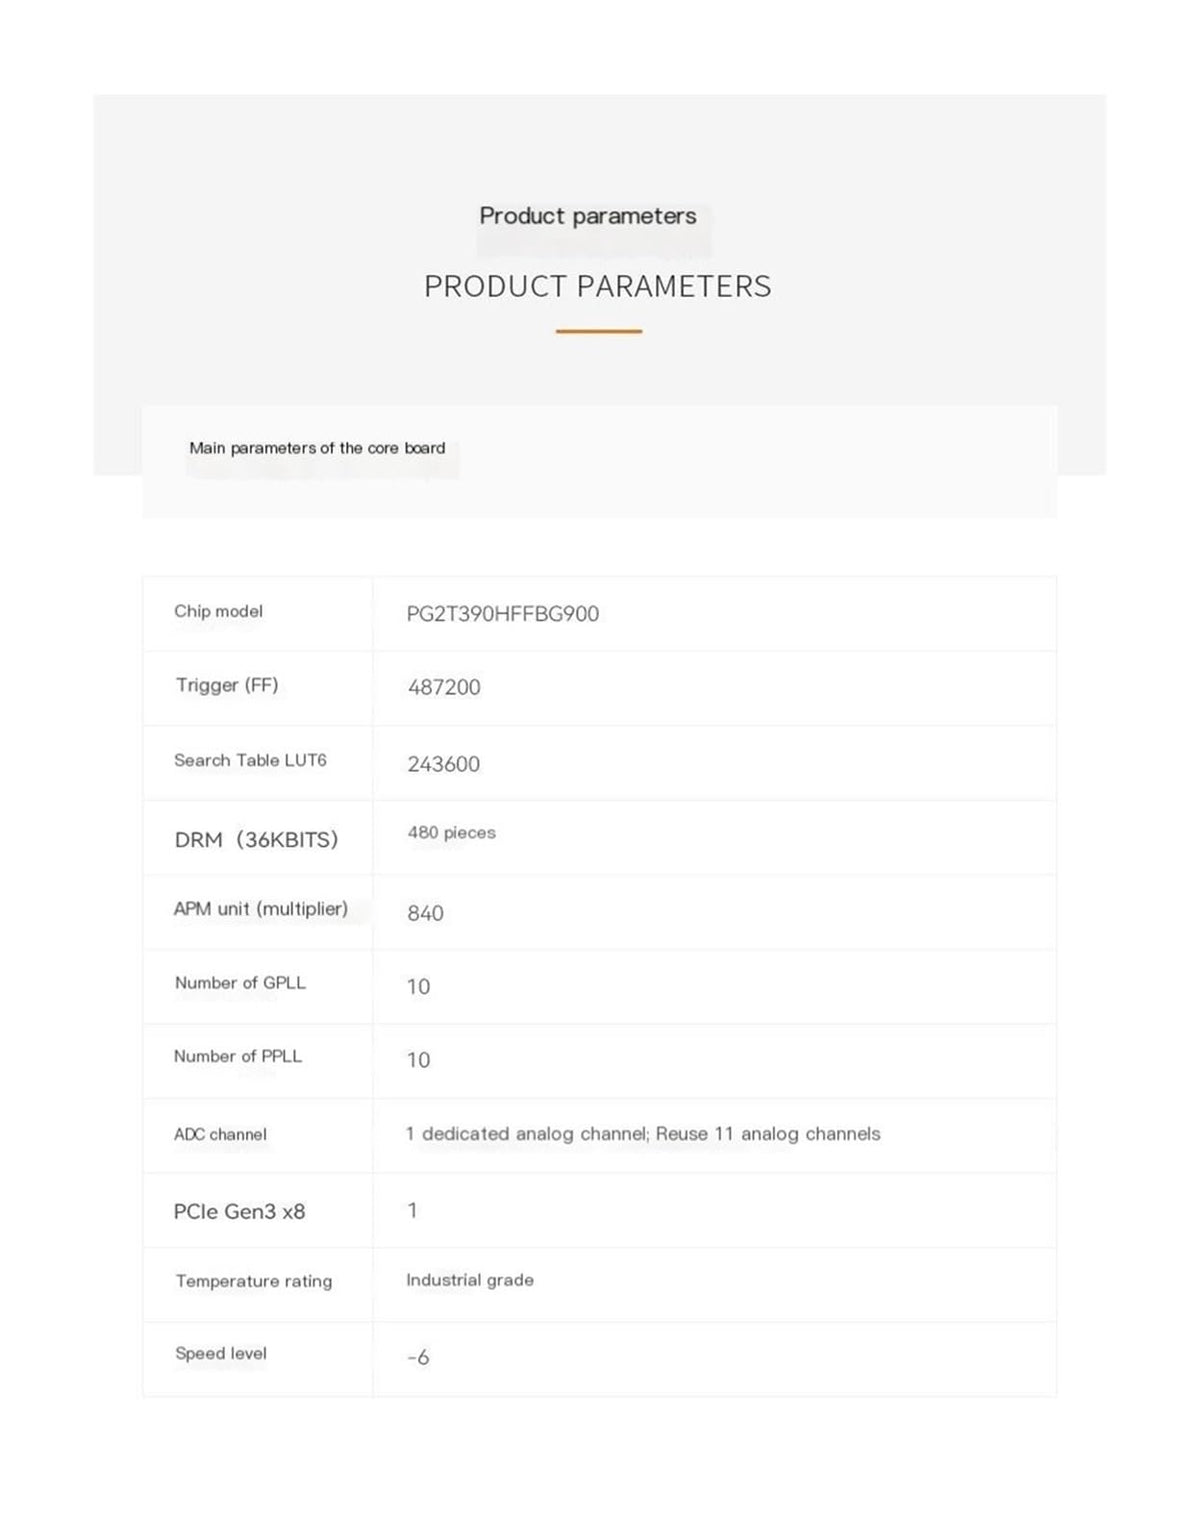Image resolution: width=1200 pixels, height=1538 pixels.
Task: Select the PRODUCT PARAMETERS title text
Action: click(x=598, y=287)
